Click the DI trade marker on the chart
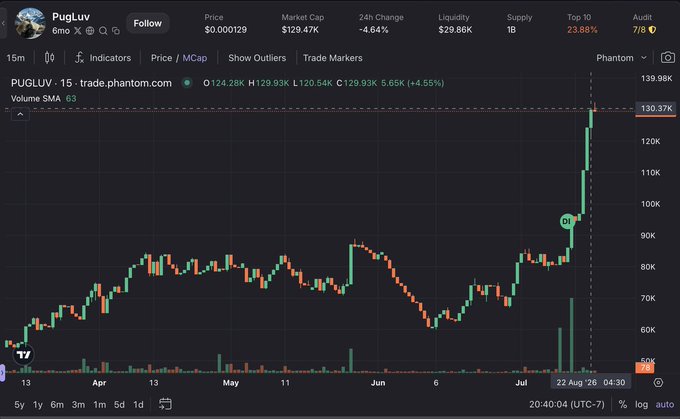The width and height of the screenshot is (680, 419). 567,221
